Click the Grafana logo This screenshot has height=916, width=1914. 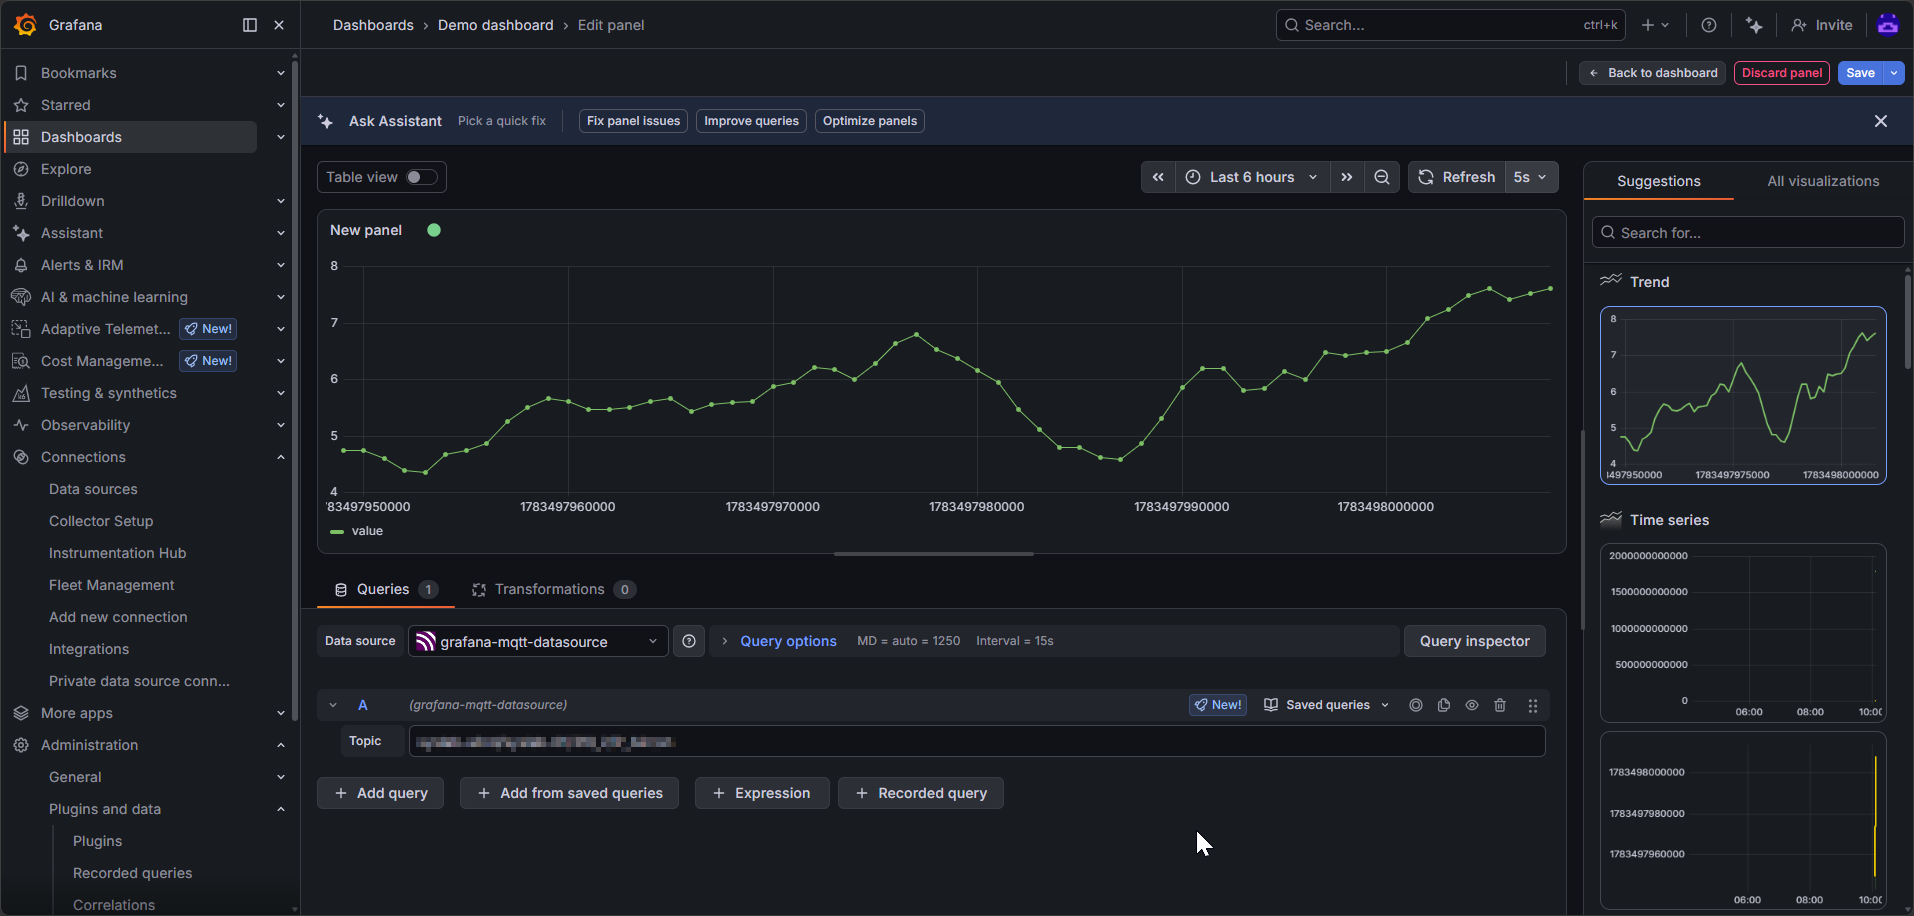(x=26, y=25)
